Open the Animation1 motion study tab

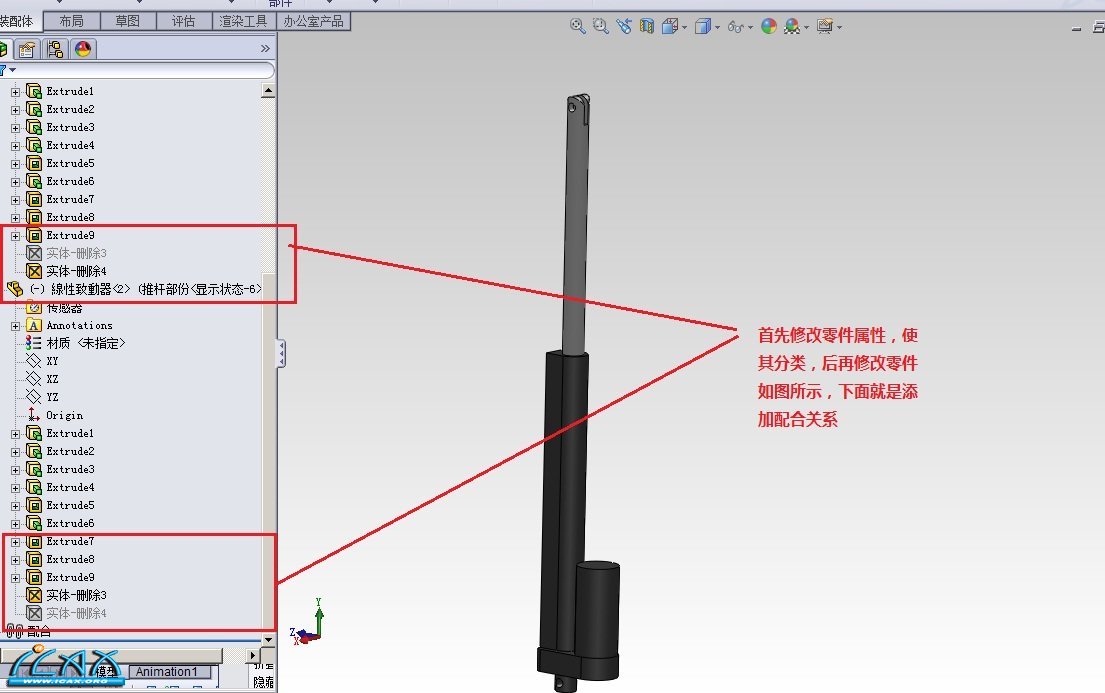tap(166, 672)
